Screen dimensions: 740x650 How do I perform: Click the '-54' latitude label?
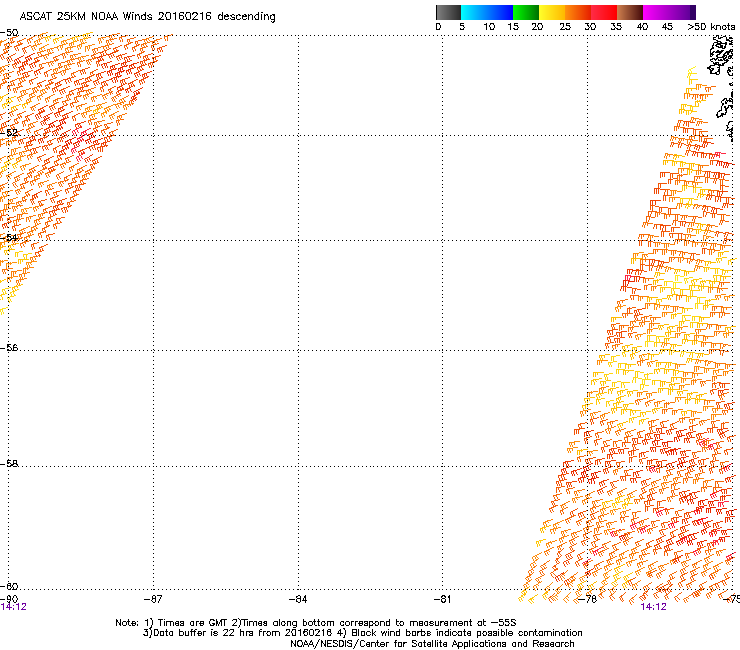pyautogui.click(x=9, y=237)
